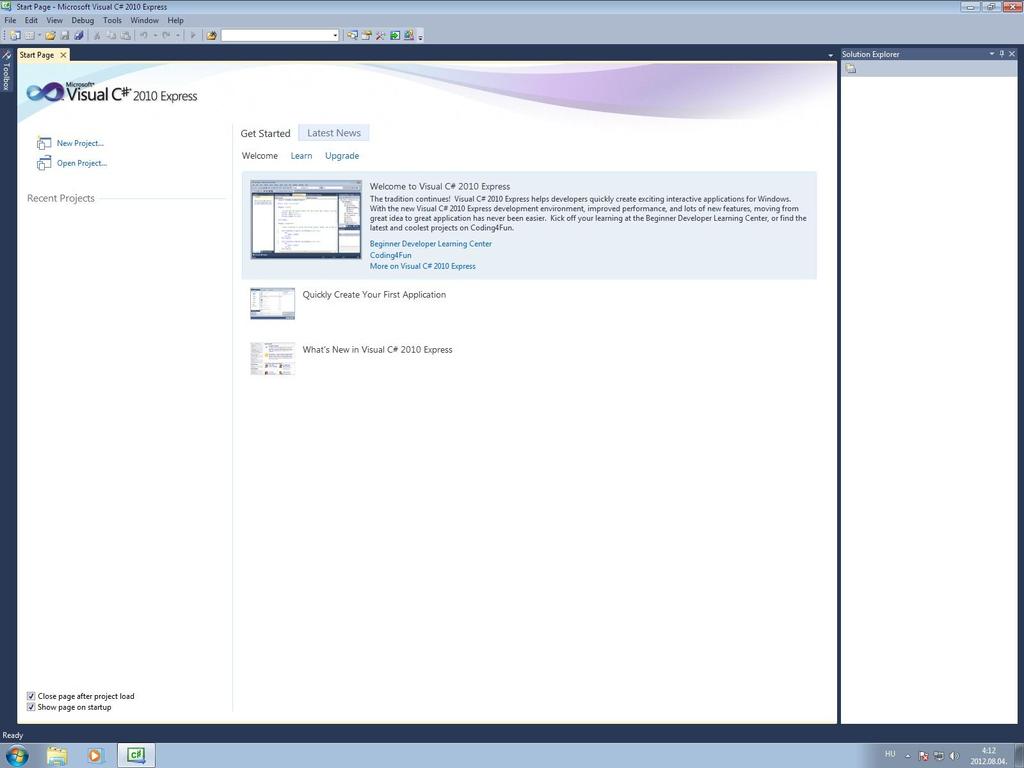
Task: Click the New Project... link
Action: (x=80, y=143)
